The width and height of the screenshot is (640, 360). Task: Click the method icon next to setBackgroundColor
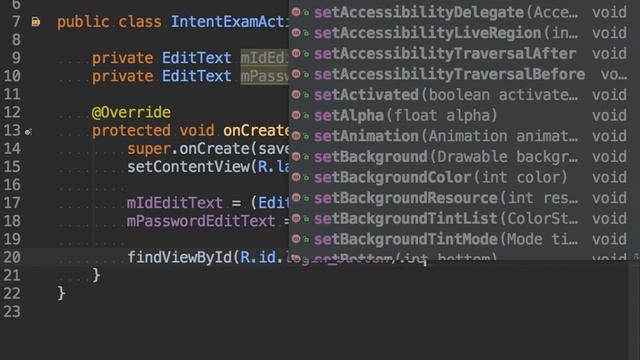point(296,177)
